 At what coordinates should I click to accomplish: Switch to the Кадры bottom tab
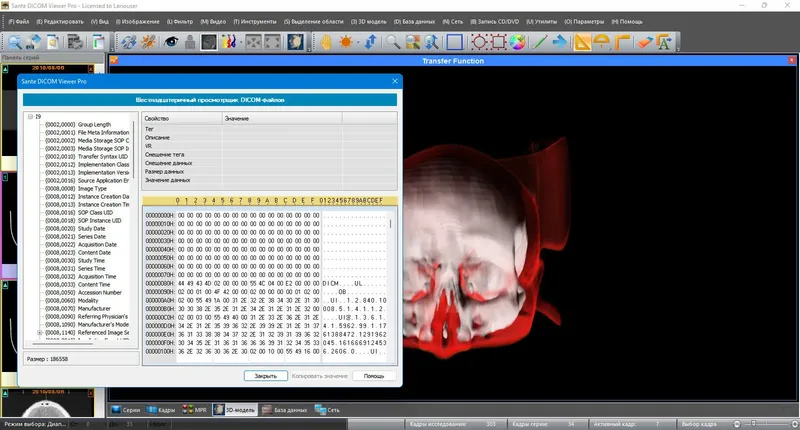(160, 410)
